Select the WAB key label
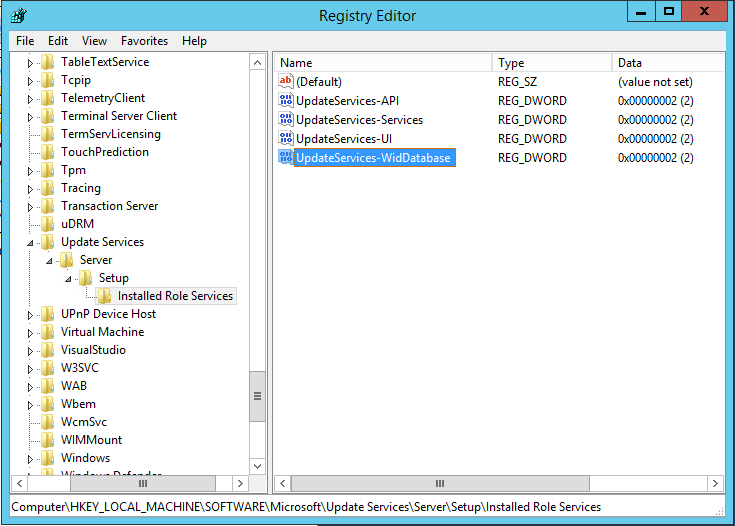Image resolution: width=735 pixels, height=526 pixels. click(x=74, y=386)
